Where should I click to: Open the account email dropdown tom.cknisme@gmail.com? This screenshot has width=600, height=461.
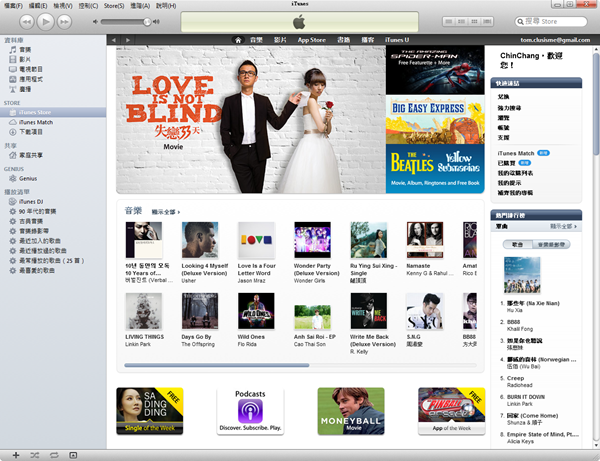coord(535,40)
